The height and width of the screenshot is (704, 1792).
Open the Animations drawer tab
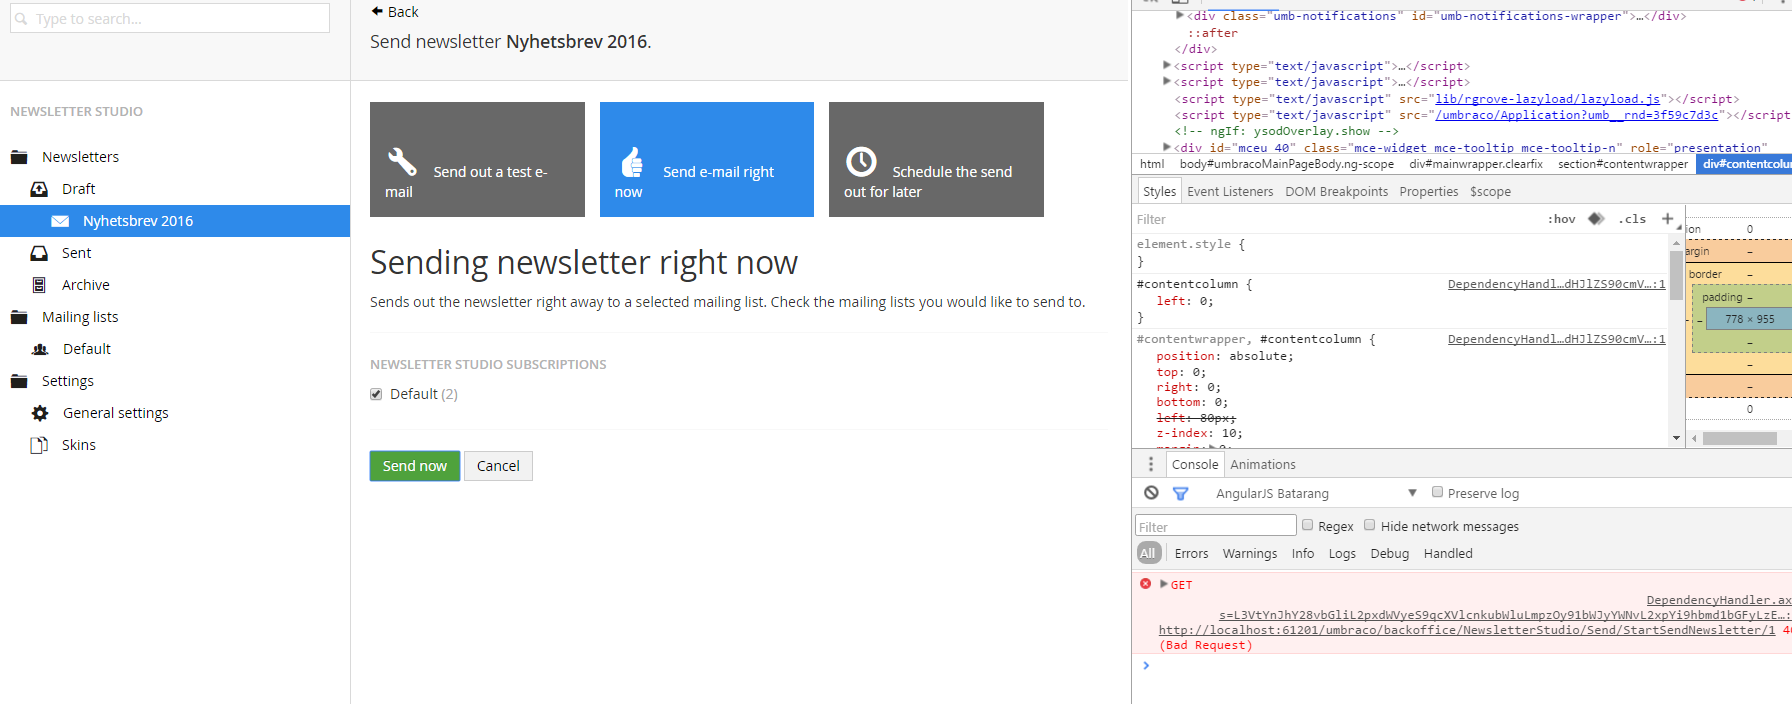1262,464
